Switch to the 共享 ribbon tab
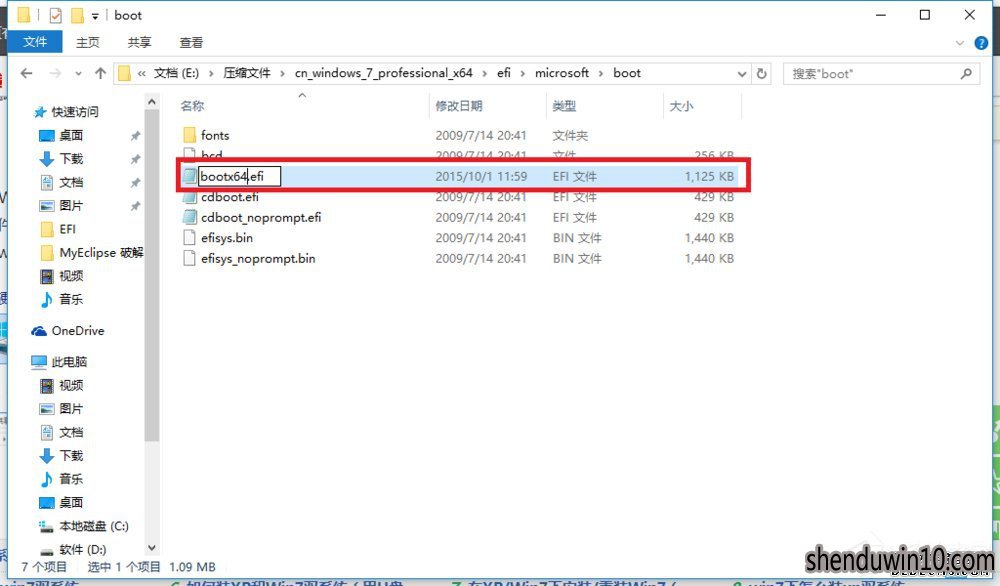1000x586 pixels. [139, 43]
